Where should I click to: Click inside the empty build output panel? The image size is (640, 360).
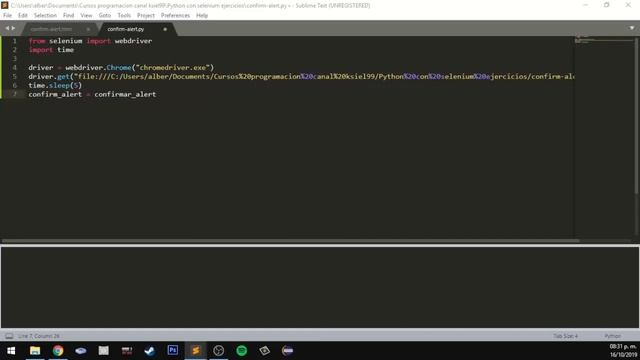(x=320, y=287)
